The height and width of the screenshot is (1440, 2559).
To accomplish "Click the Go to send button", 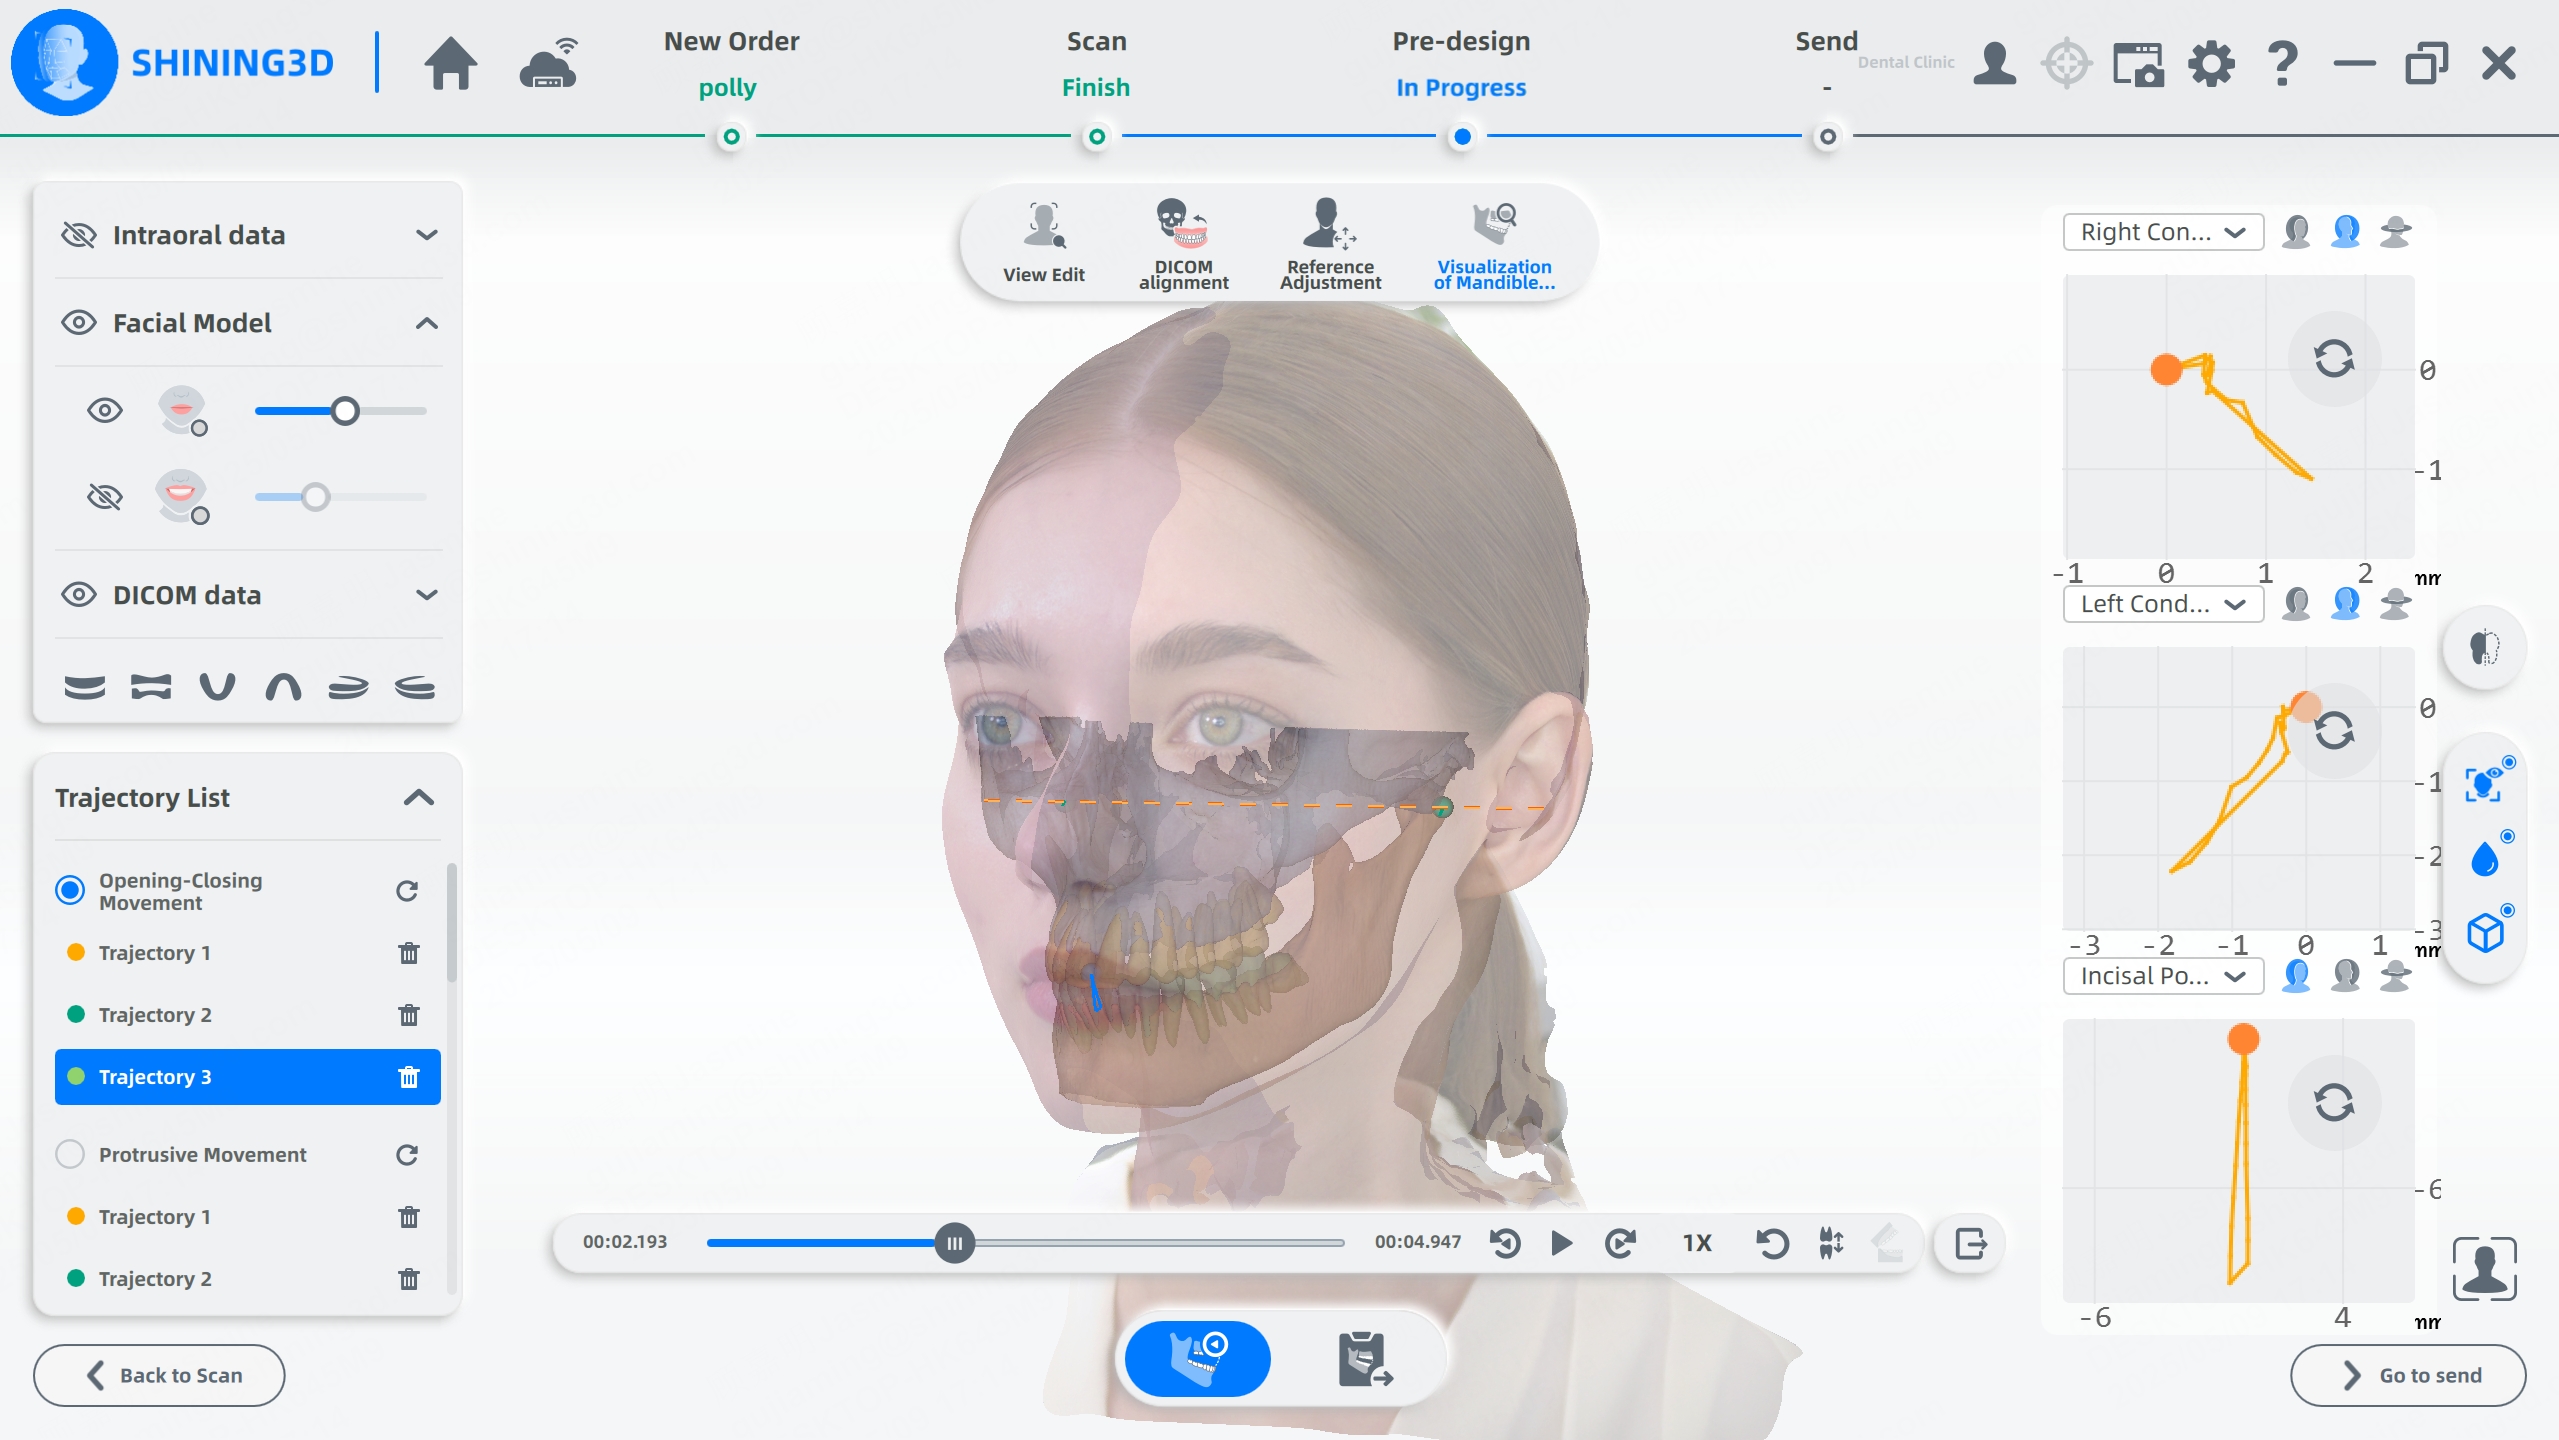I will [2407, 1375].
